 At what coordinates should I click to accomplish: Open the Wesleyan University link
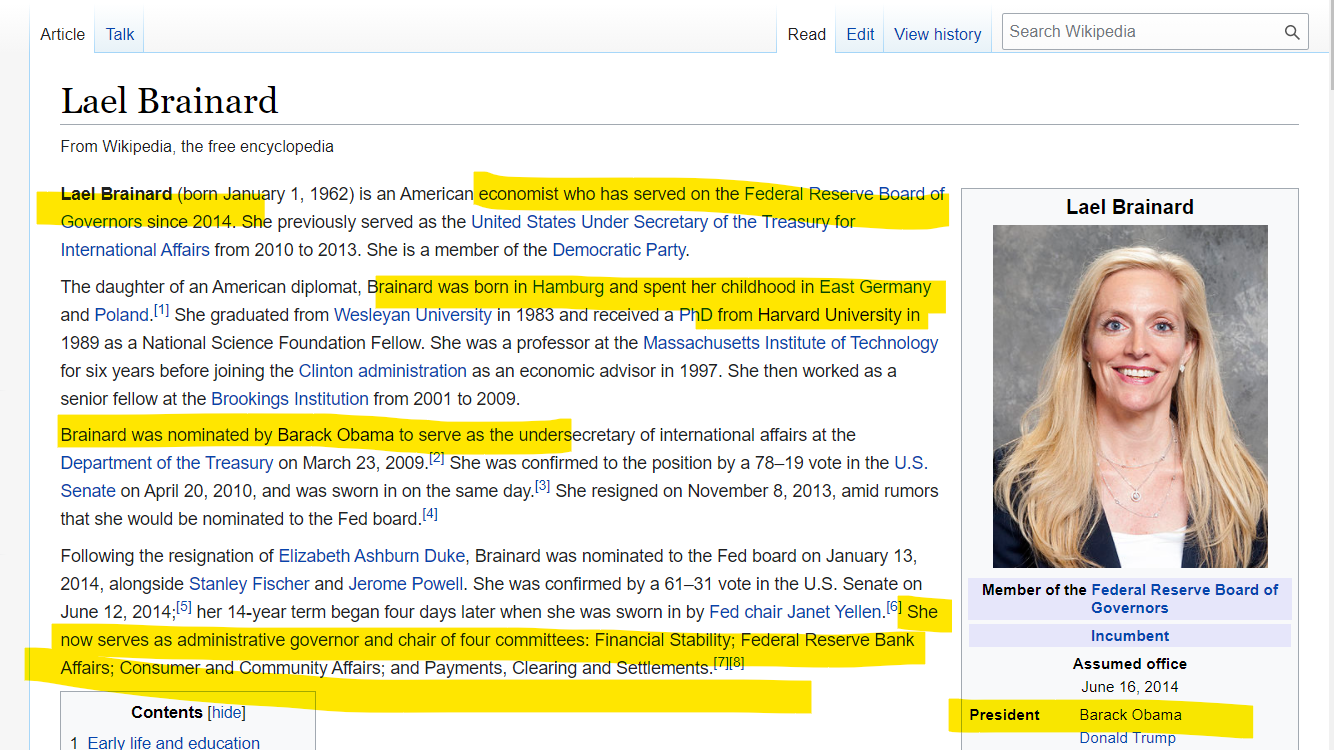coord(412,315)
